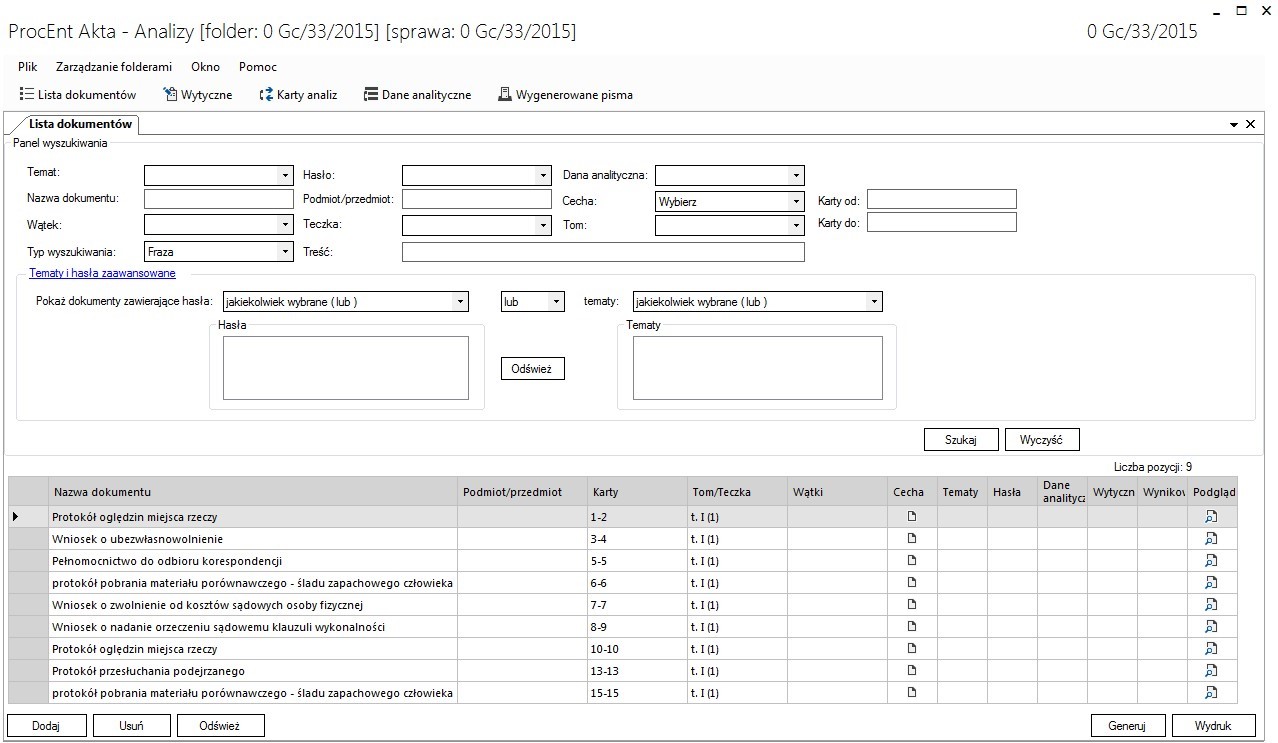1278x743 pixels.
Task: Preview document with Karty 15-15
Action: click(1211, 693)
